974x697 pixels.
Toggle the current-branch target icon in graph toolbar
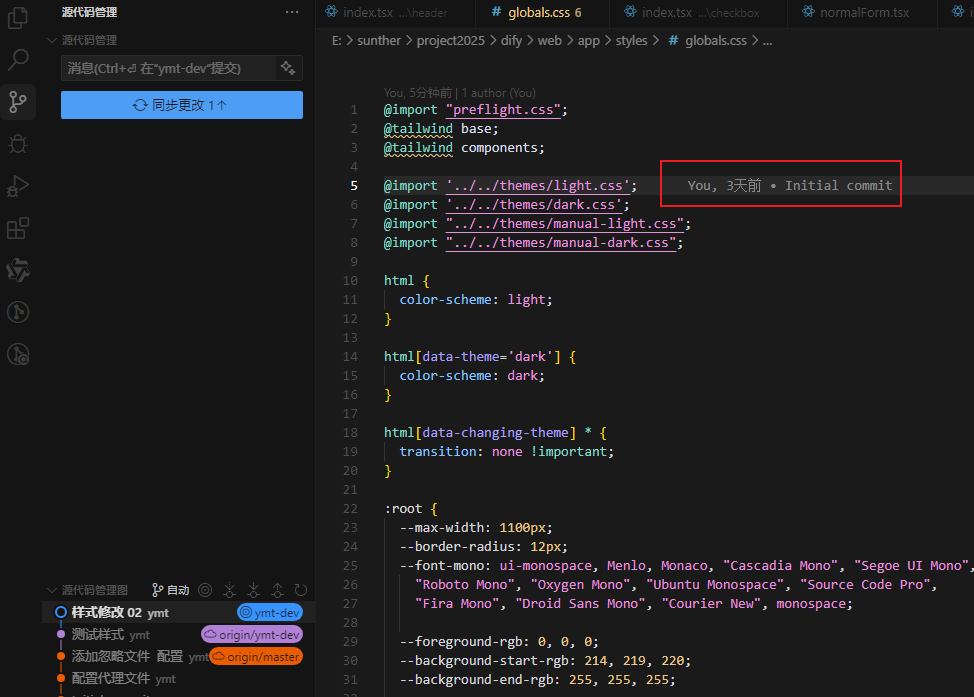point(205,589)
